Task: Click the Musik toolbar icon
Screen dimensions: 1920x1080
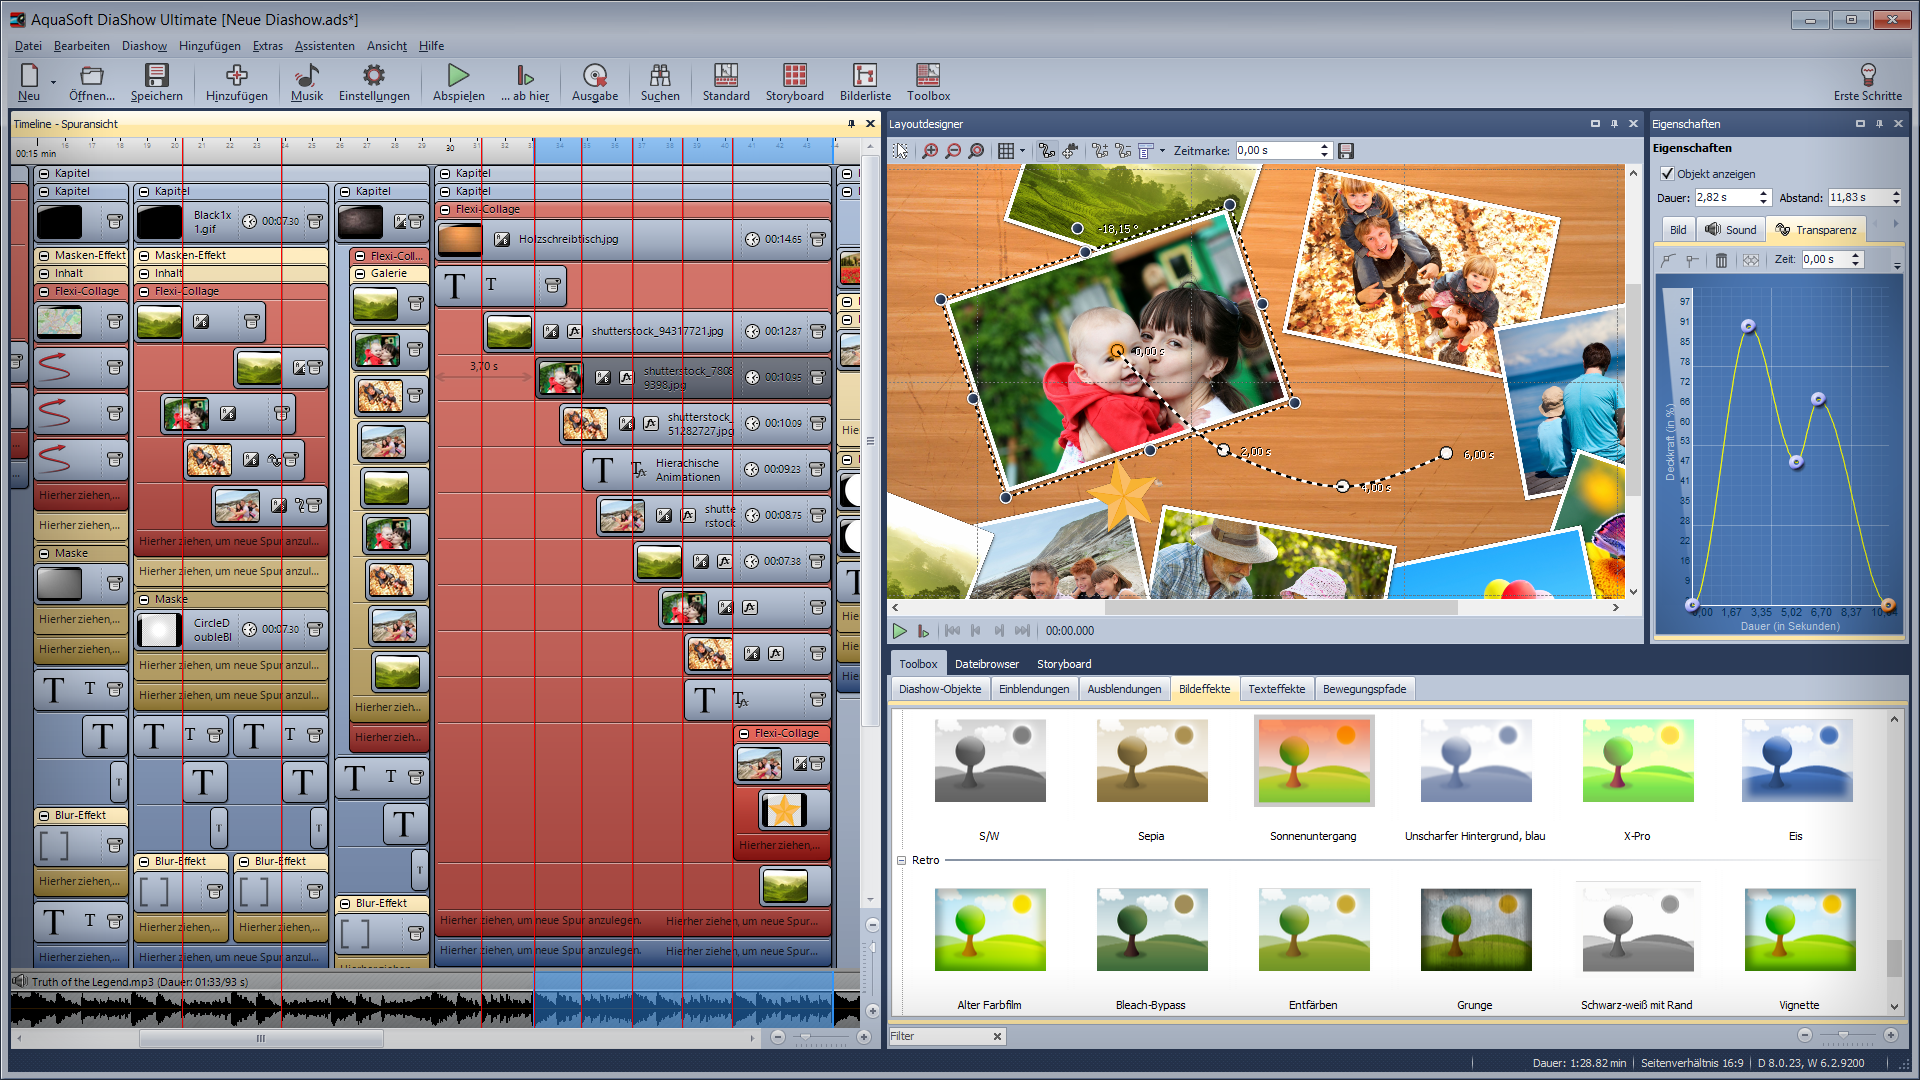Action: coord(306,76)
